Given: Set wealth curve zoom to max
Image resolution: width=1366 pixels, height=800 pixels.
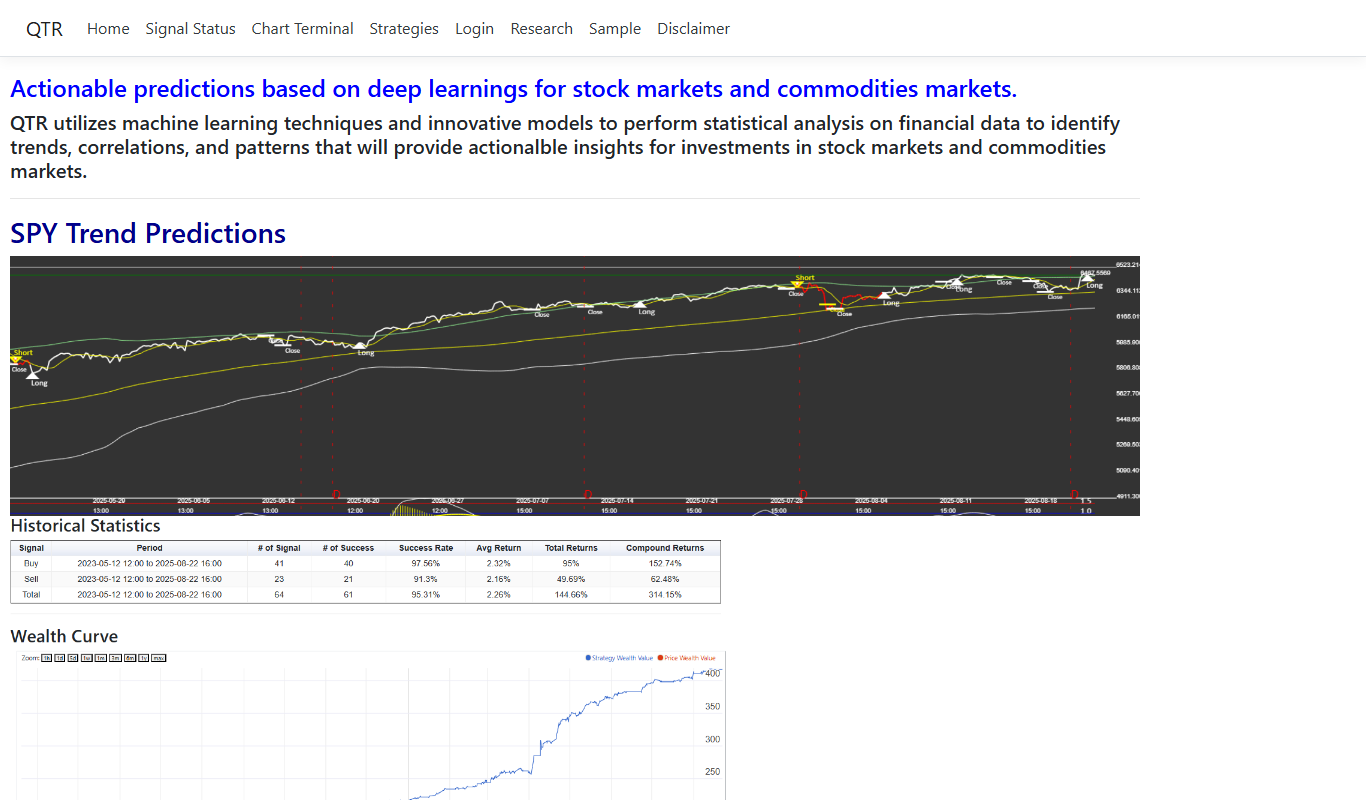Looking at the screenshot, I should 158,658.
